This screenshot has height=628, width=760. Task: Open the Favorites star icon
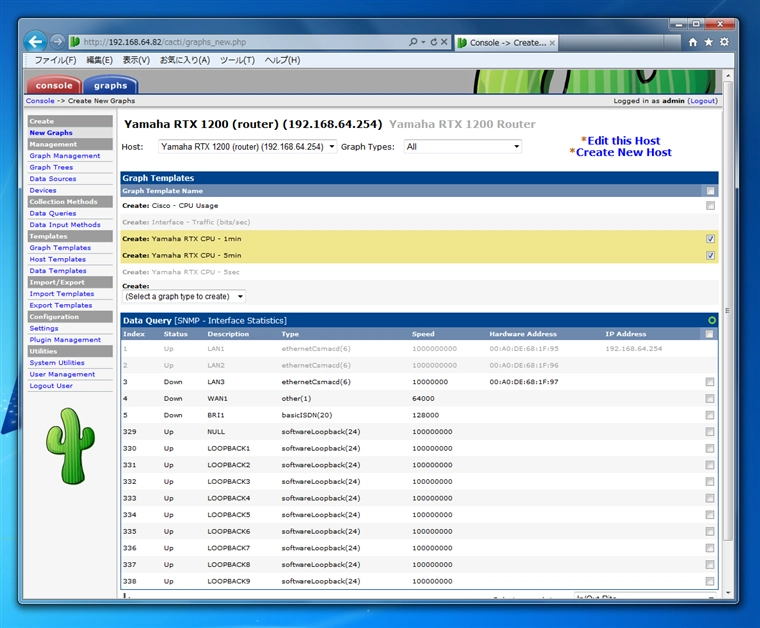[x=709, y=42]
